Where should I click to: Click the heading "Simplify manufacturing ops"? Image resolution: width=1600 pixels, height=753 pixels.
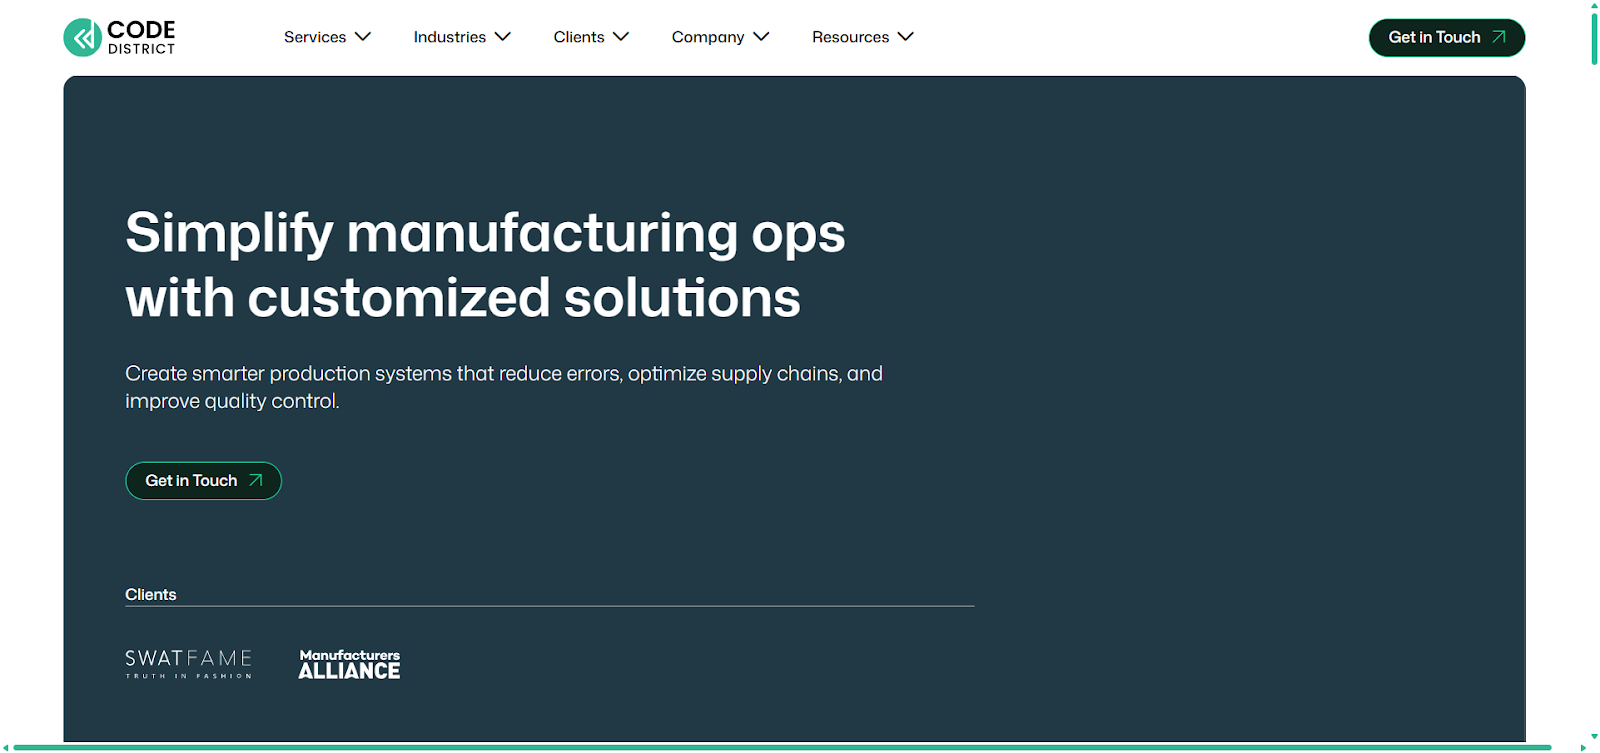[485, 233]
